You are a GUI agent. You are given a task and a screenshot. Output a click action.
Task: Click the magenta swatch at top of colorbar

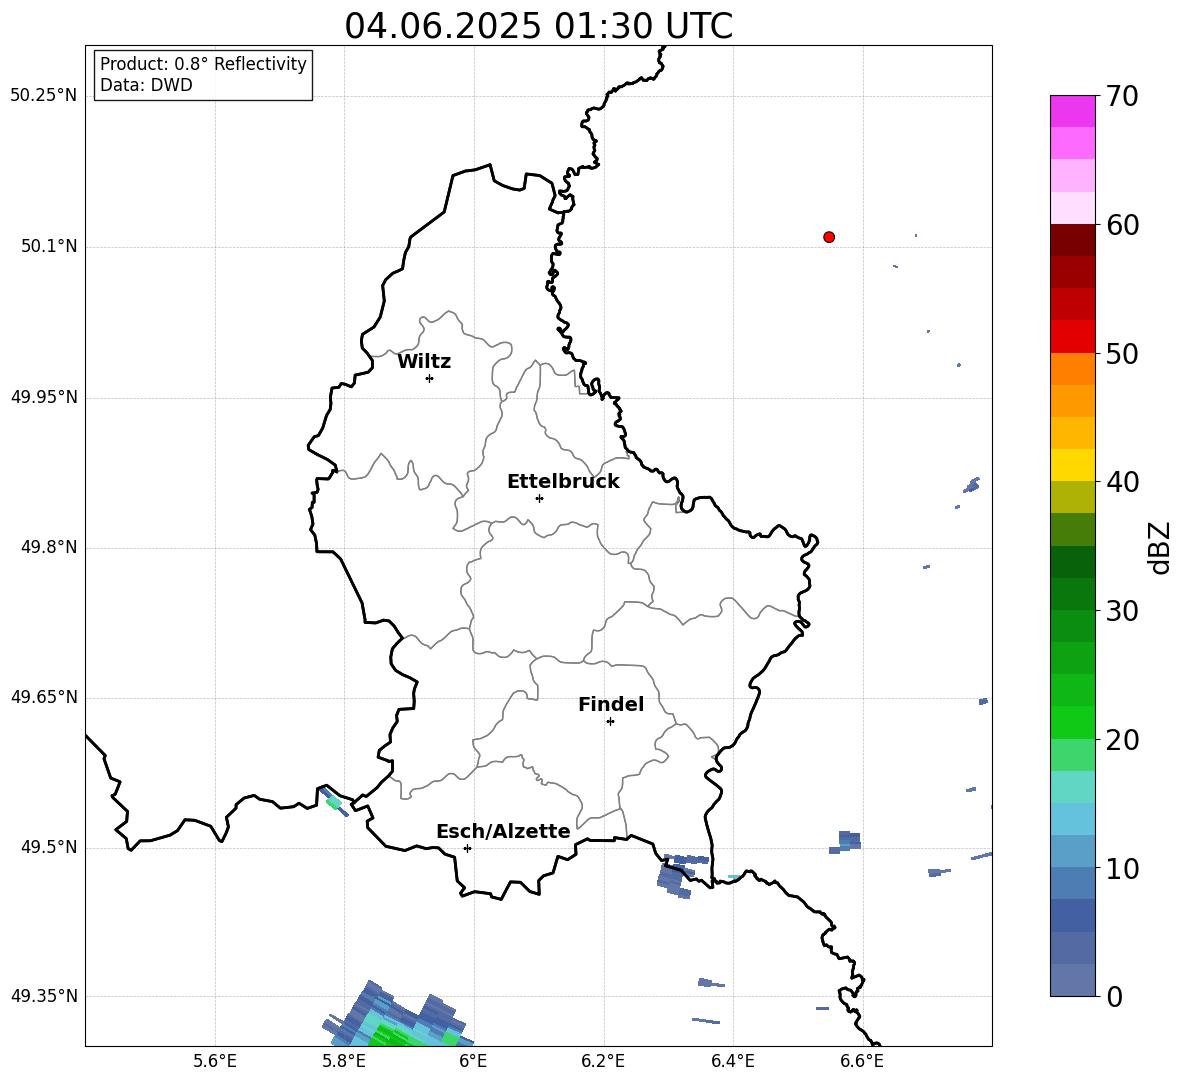click(x=1072, y=111)
